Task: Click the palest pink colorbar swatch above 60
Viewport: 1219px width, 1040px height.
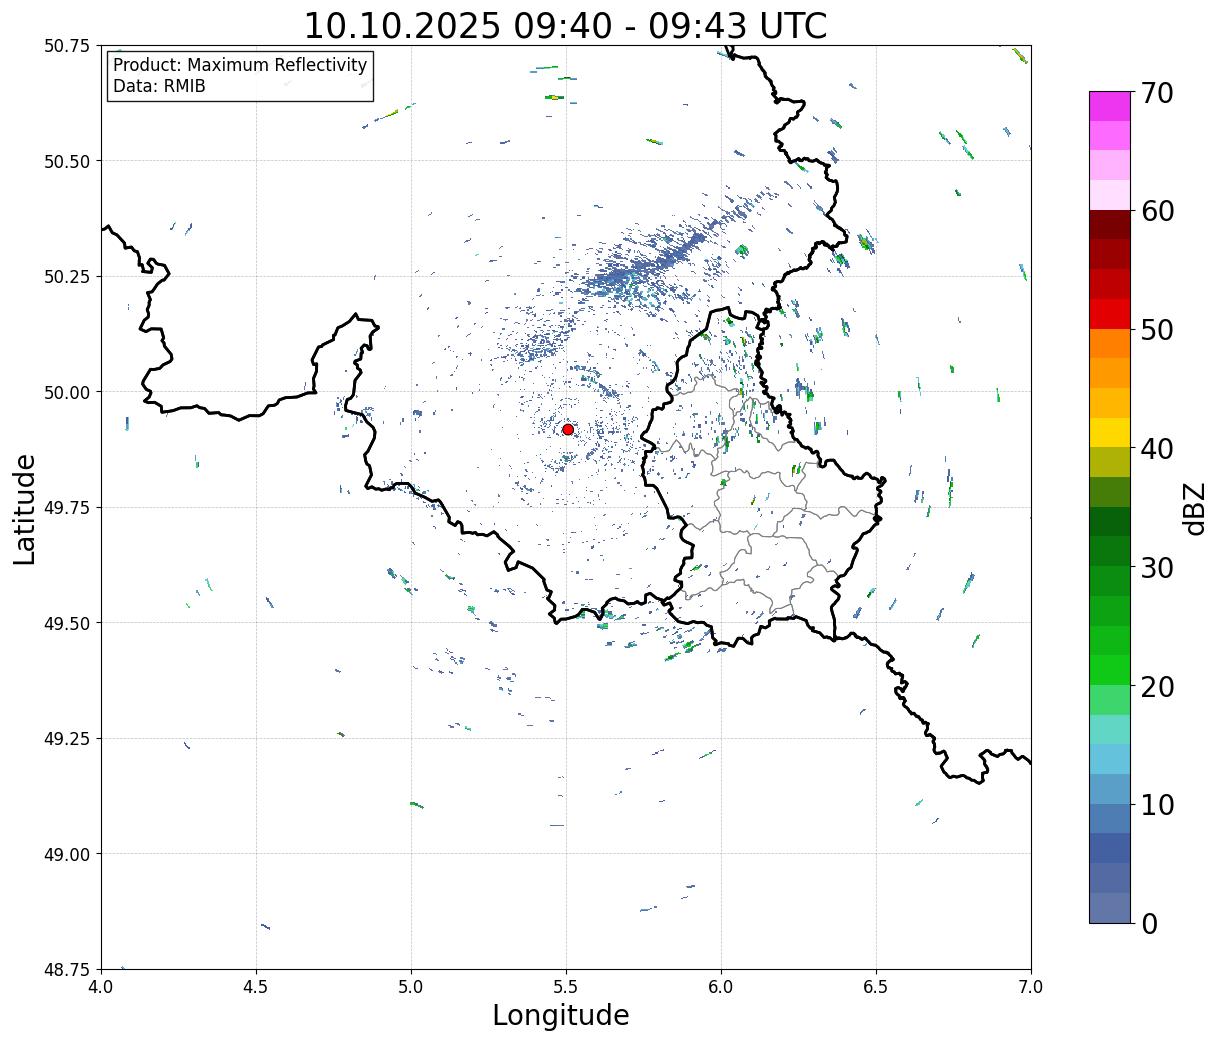Action: coord(1110,195)
